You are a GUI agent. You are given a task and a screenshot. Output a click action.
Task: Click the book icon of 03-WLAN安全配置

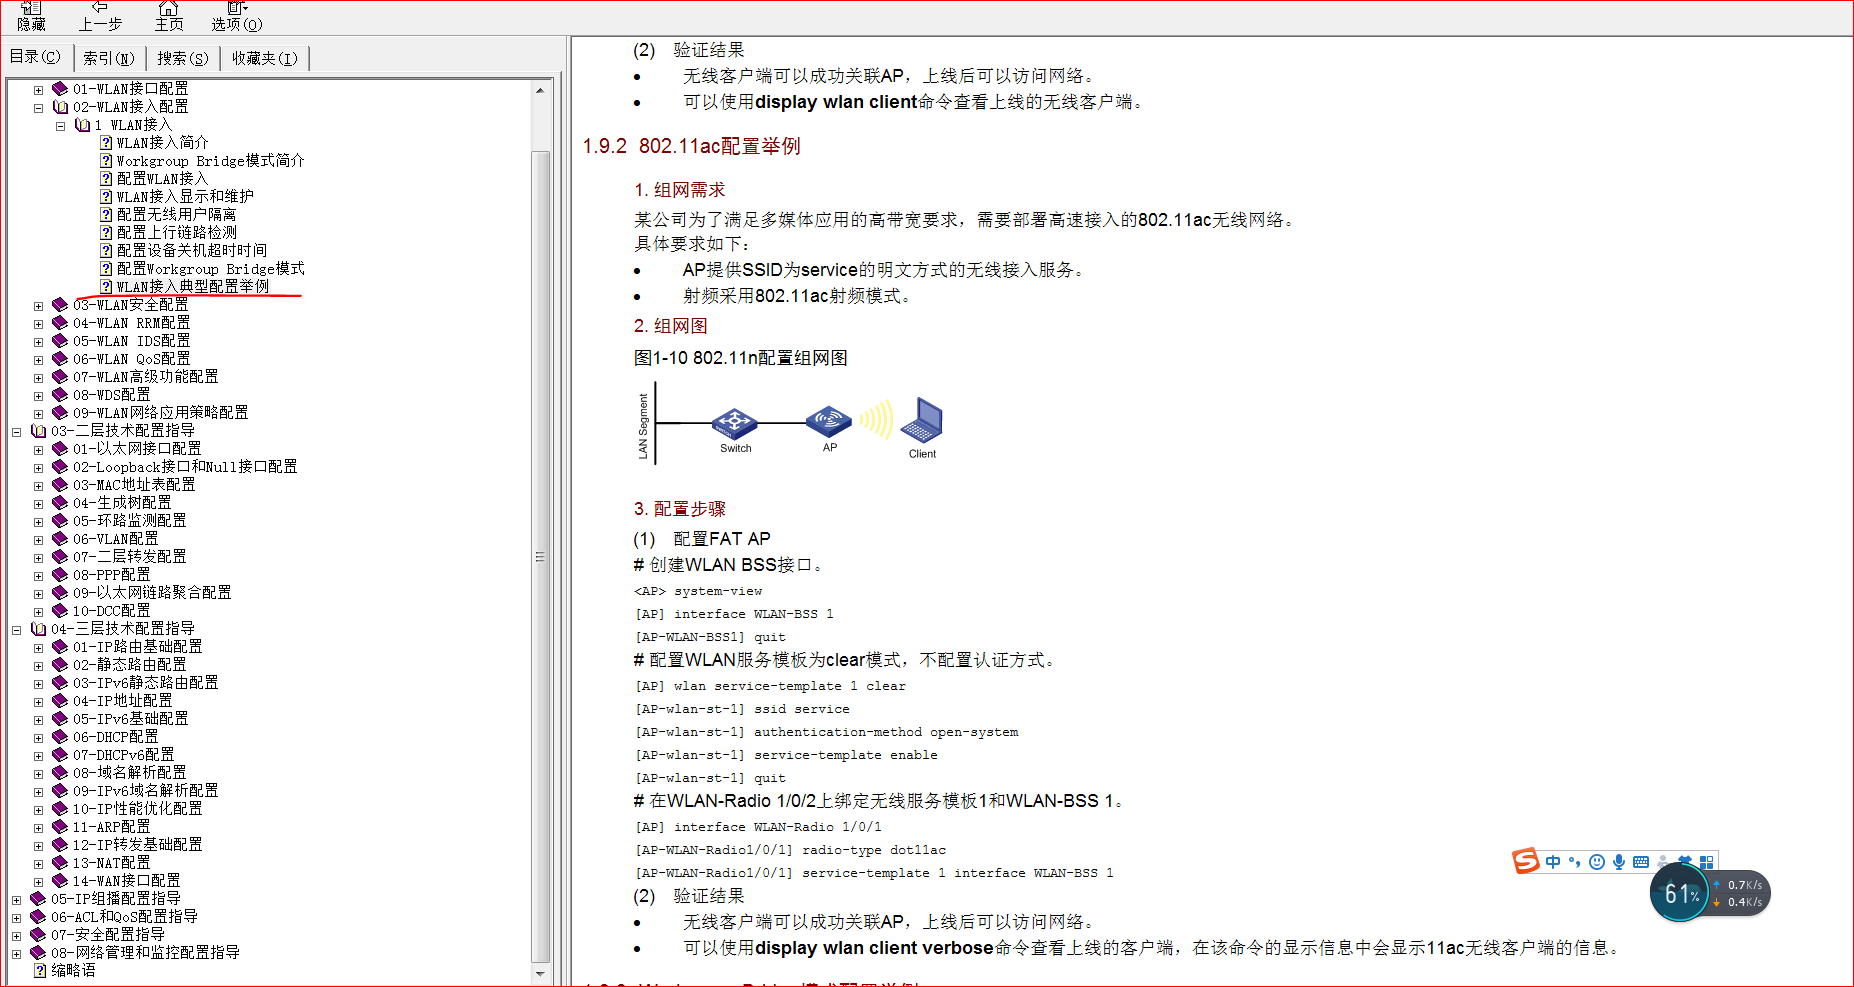pos(60,305)
